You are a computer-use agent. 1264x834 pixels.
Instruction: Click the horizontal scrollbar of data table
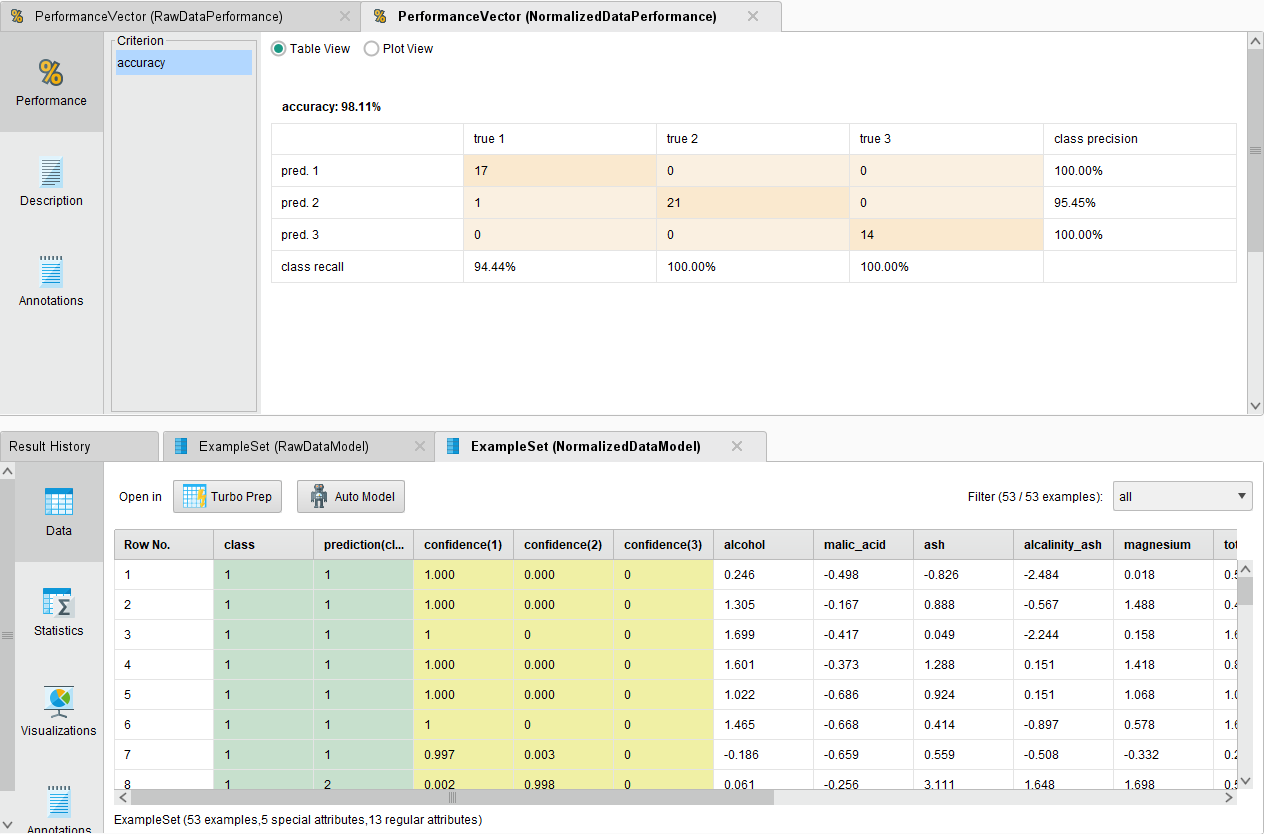point(452,798)
